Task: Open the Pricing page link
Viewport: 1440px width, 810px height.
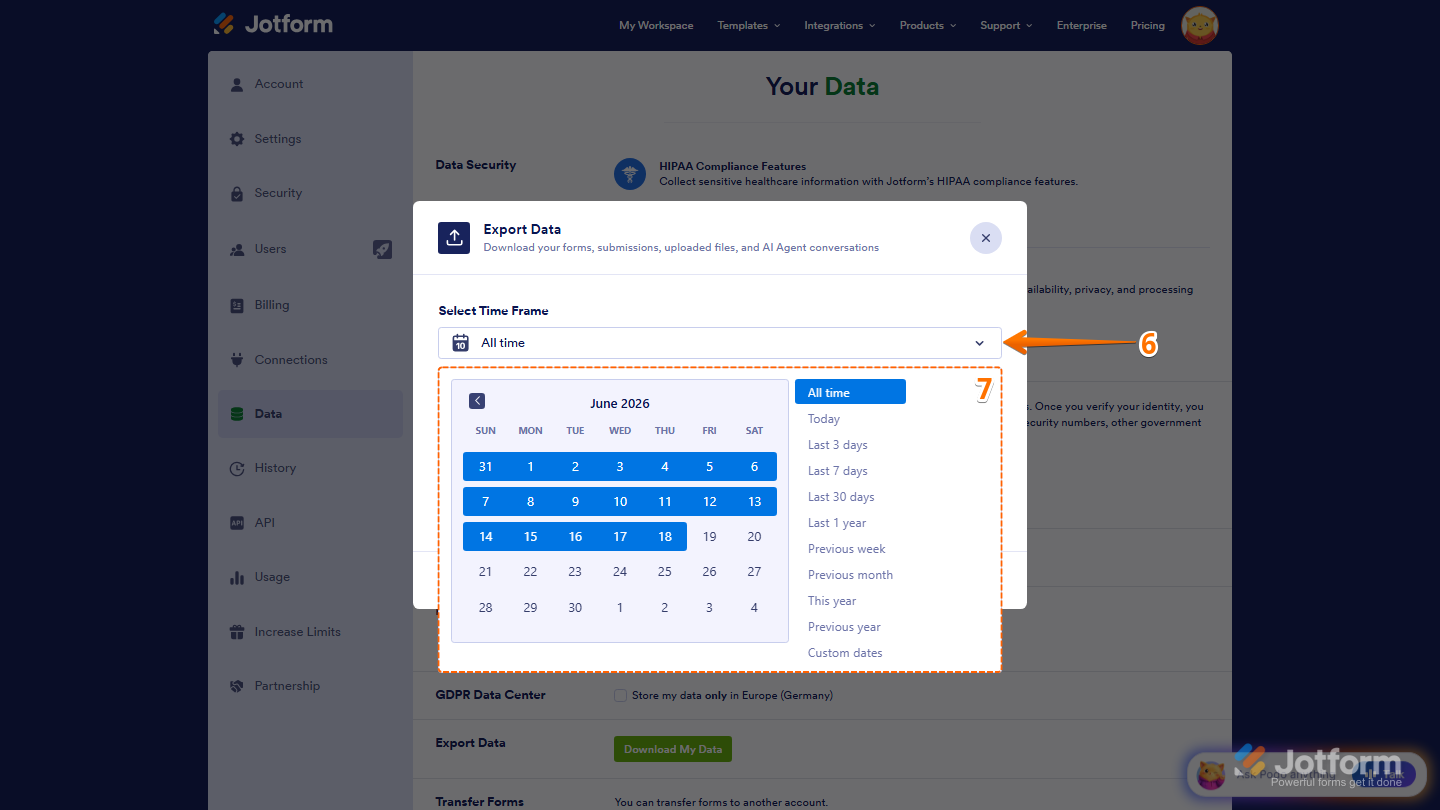Action: (x=1148, y=25)
